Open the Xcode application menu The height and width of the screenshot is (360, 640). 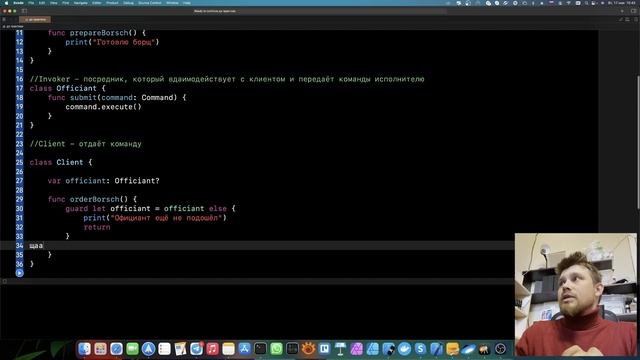pyautogui.click(x=18, y=3)
